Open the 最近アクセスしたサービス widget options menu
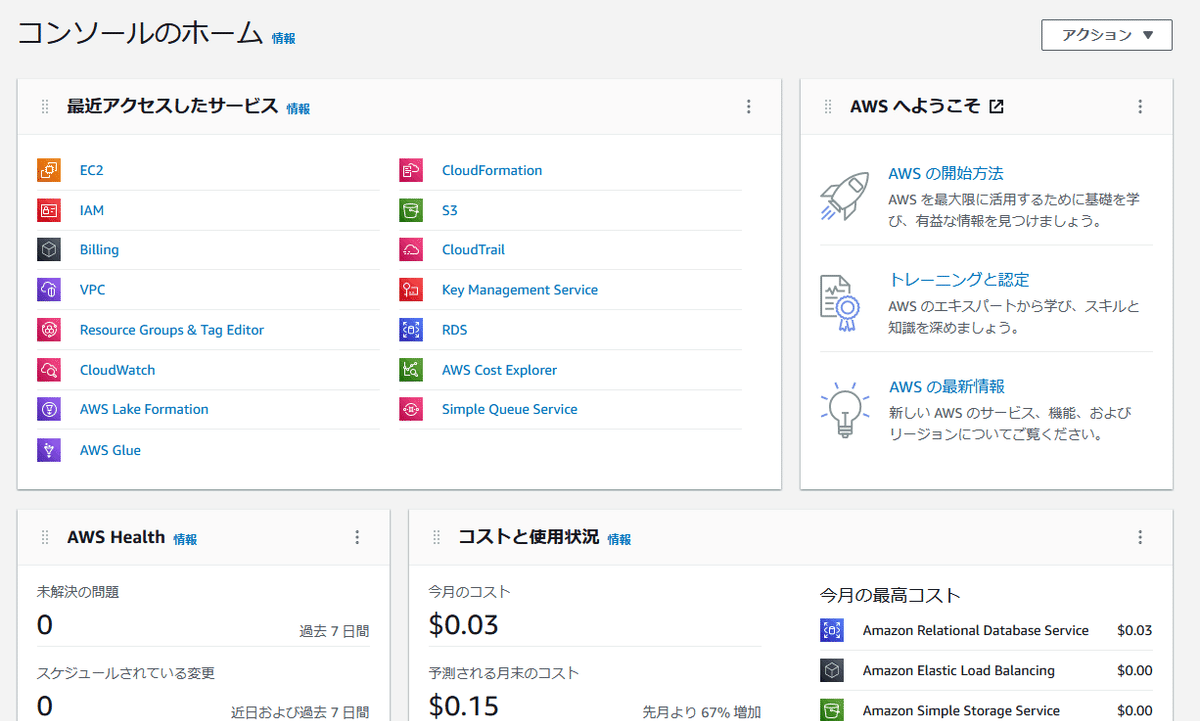 [x=749, y=107]
